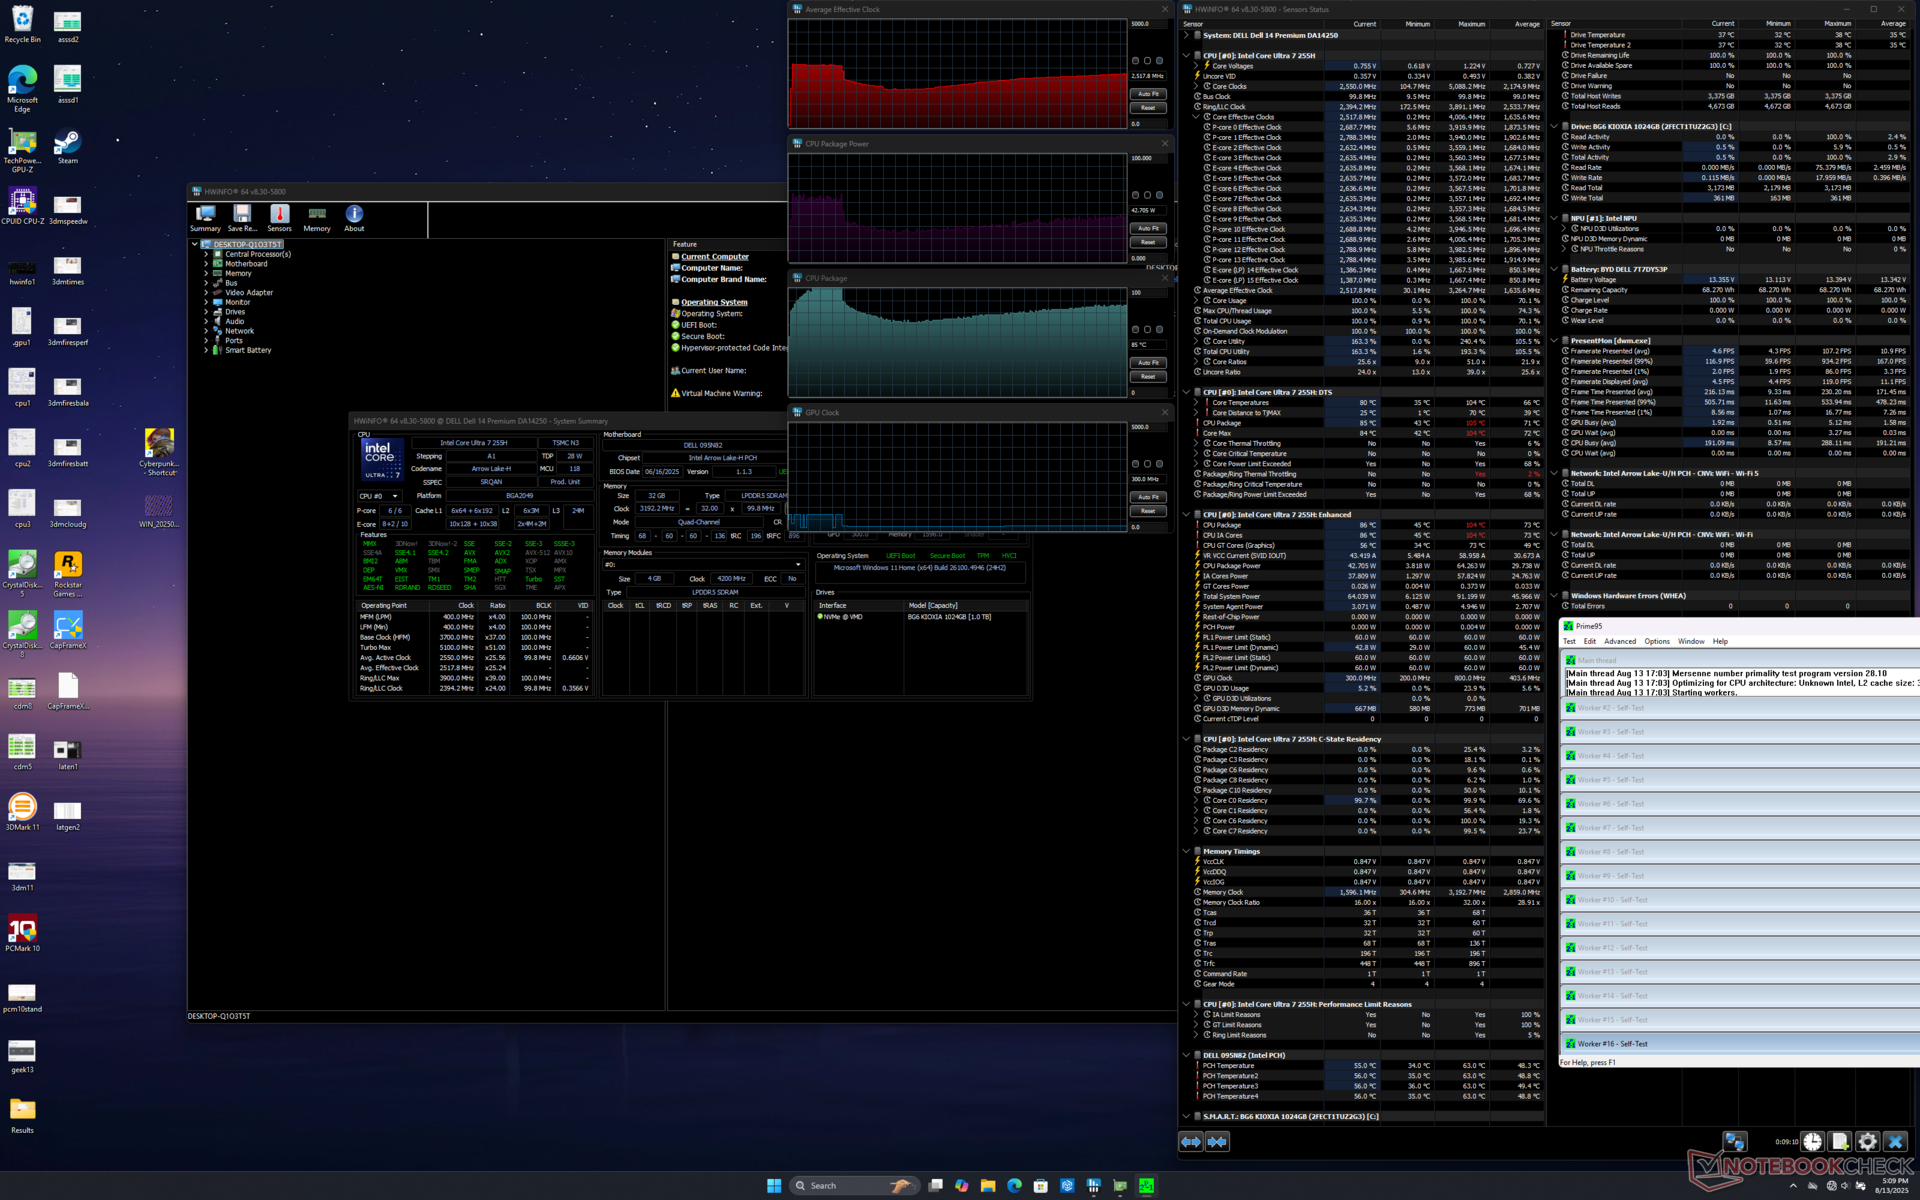
Task: Open CPU #0 selector dropdown in System Summary
Action: coord(379,496)
